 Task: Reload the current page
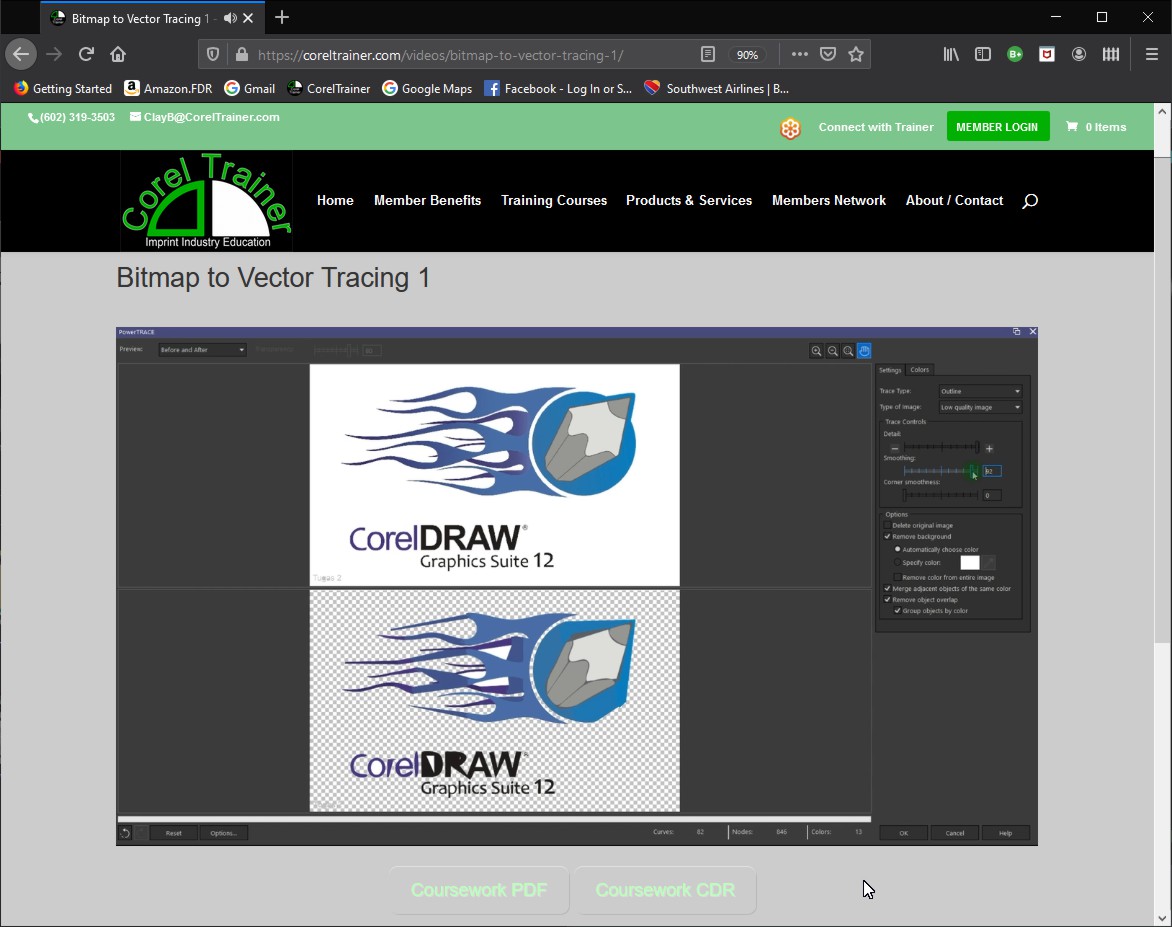tap(86, 54)
